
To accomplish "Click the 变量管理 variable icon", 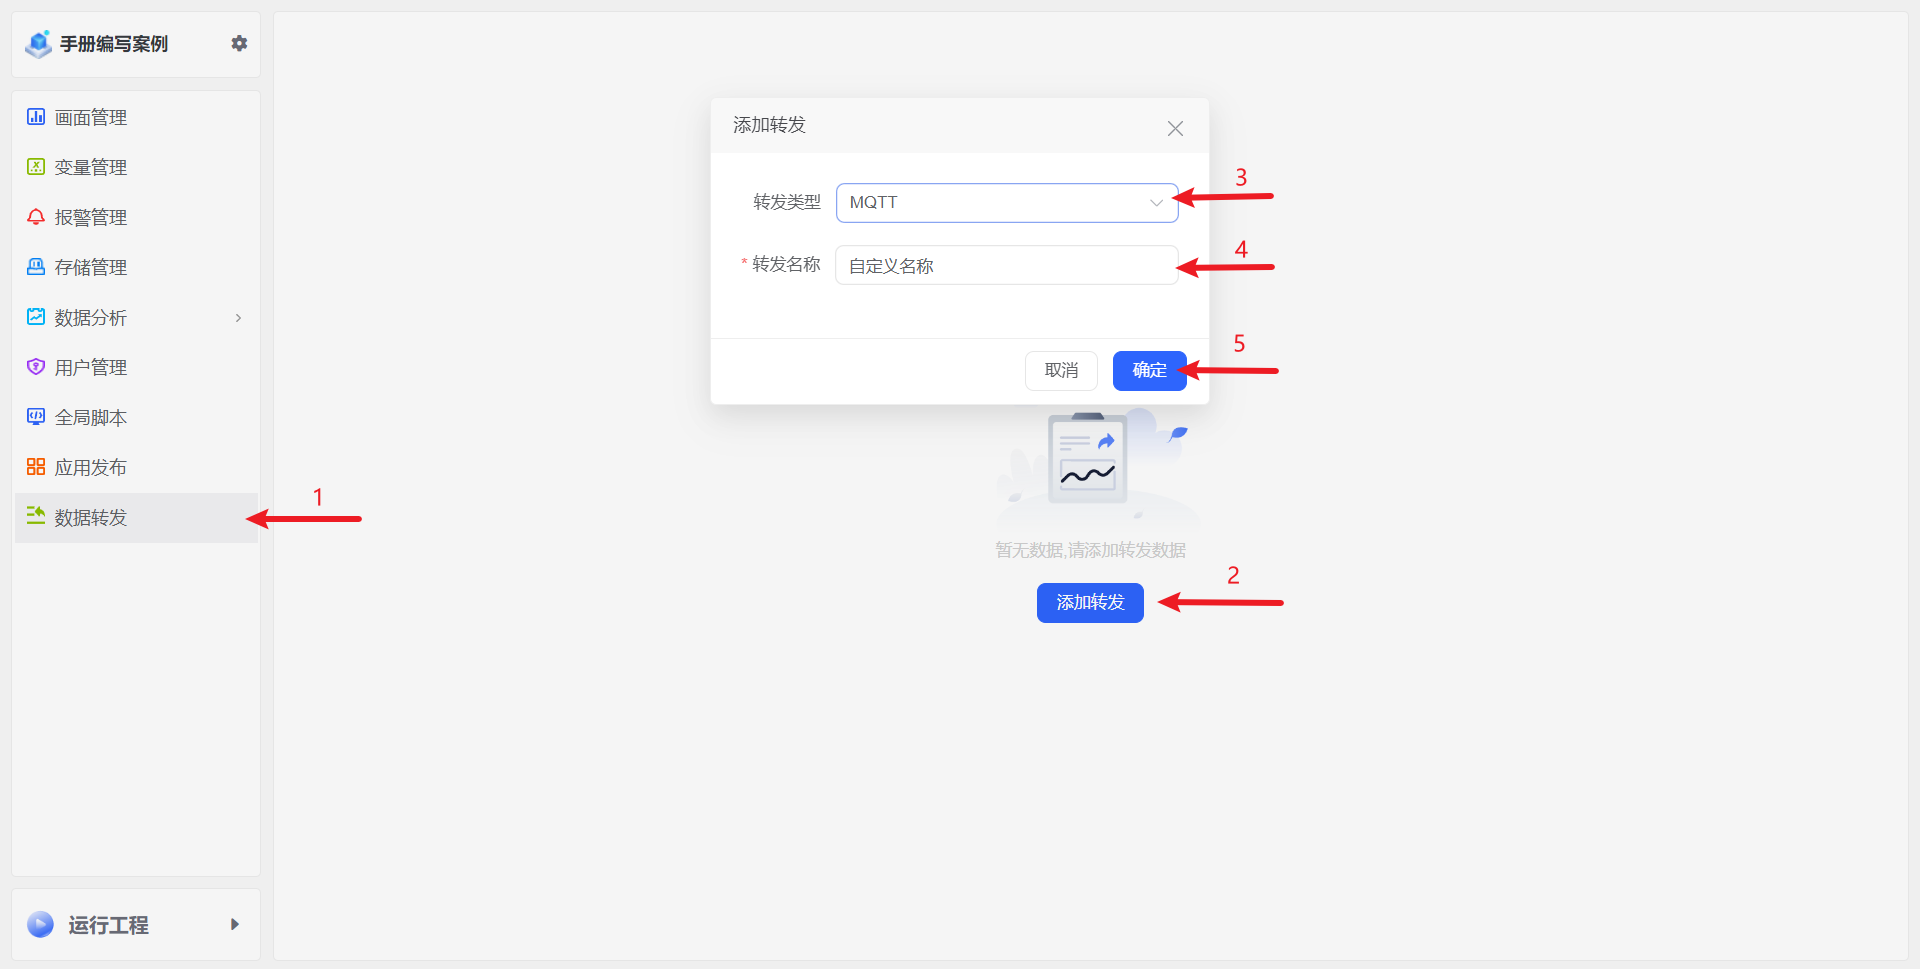I will point(36,167).
